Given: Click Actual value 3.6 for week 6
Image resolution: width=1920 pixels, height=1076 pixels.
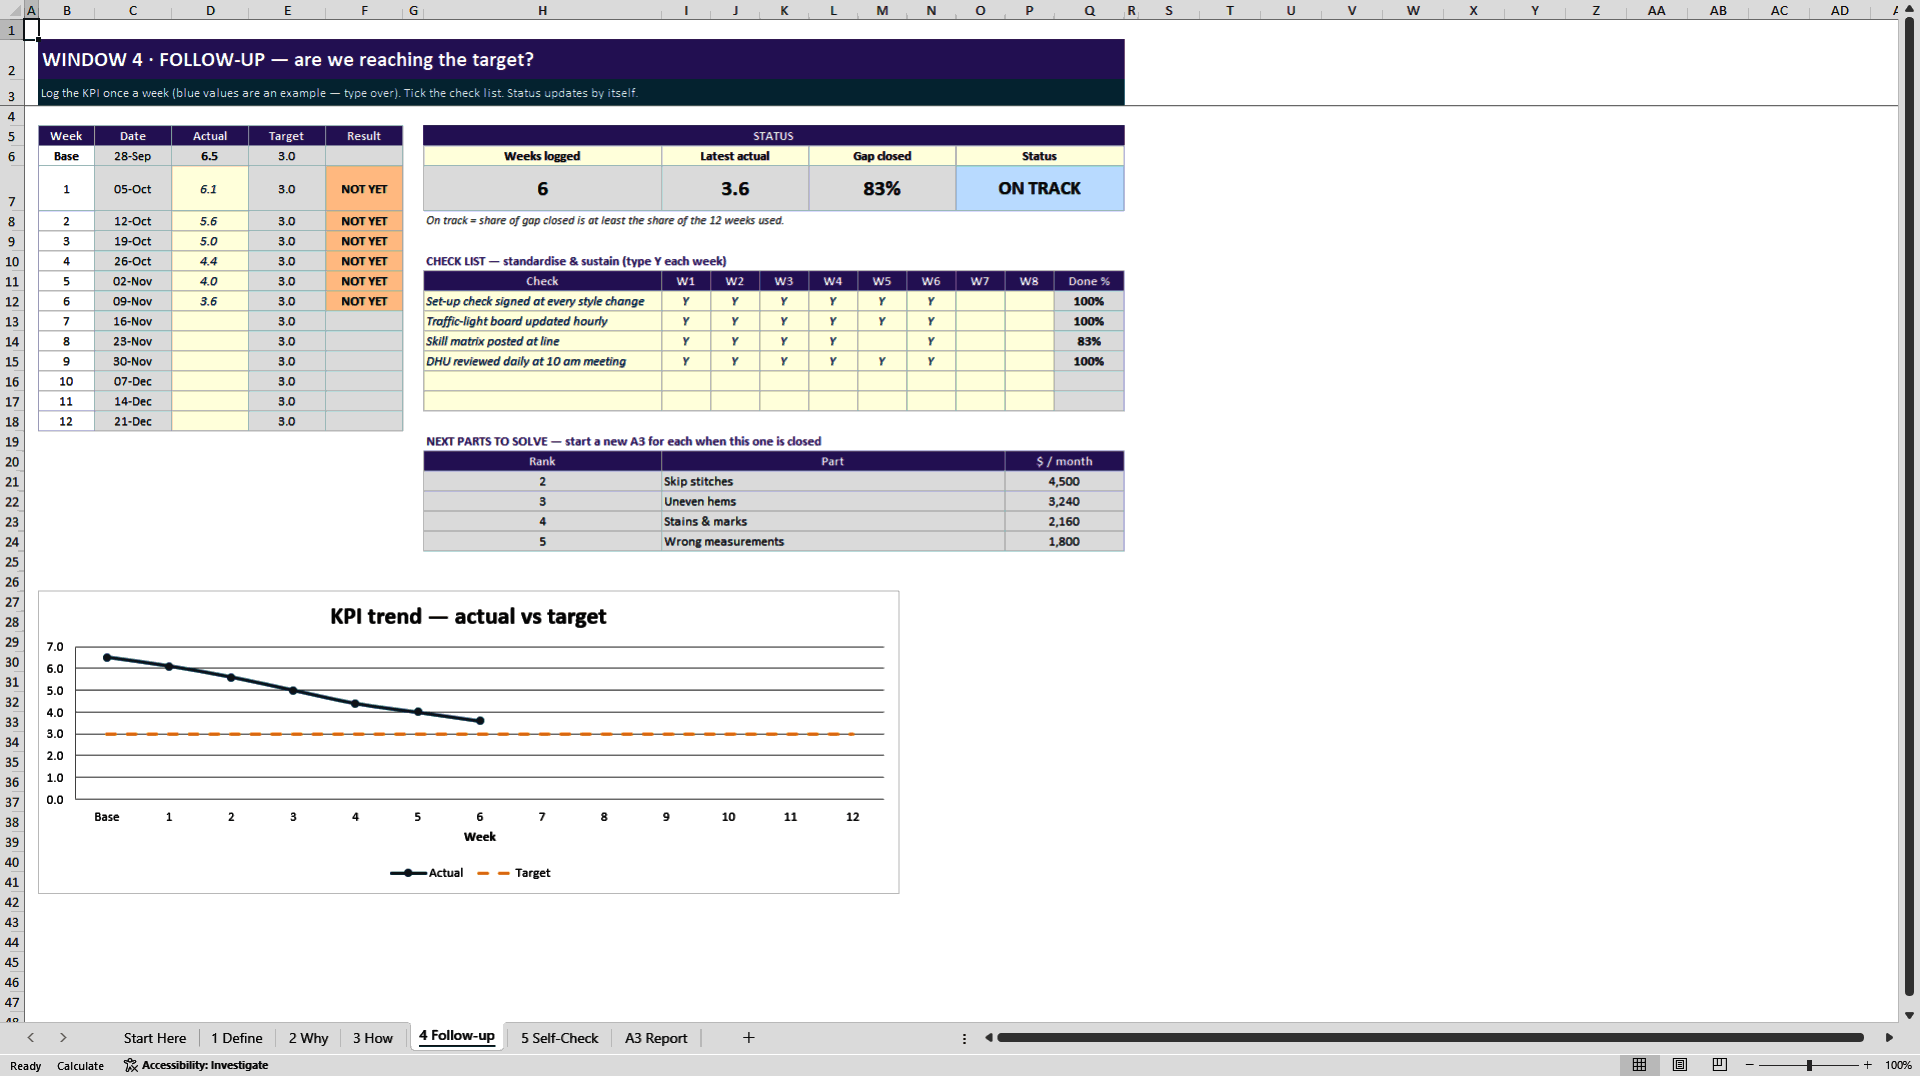Looking at the screenshot, I should (x=210, y=301).
